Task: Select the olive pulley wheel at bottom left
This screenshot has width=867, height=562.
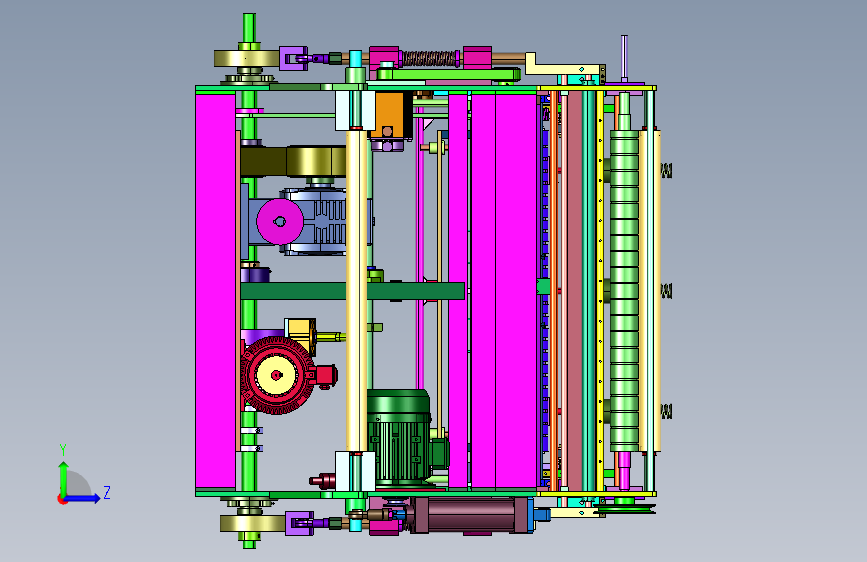Action: point(253,523)
